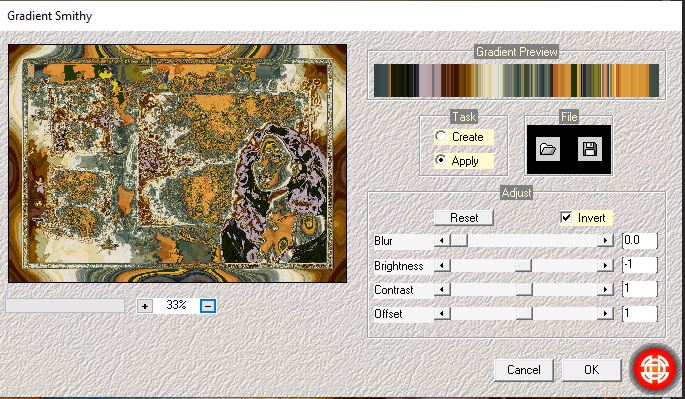Click Brightness slider left arrow

pyautogui.click(x=442, y=265)
